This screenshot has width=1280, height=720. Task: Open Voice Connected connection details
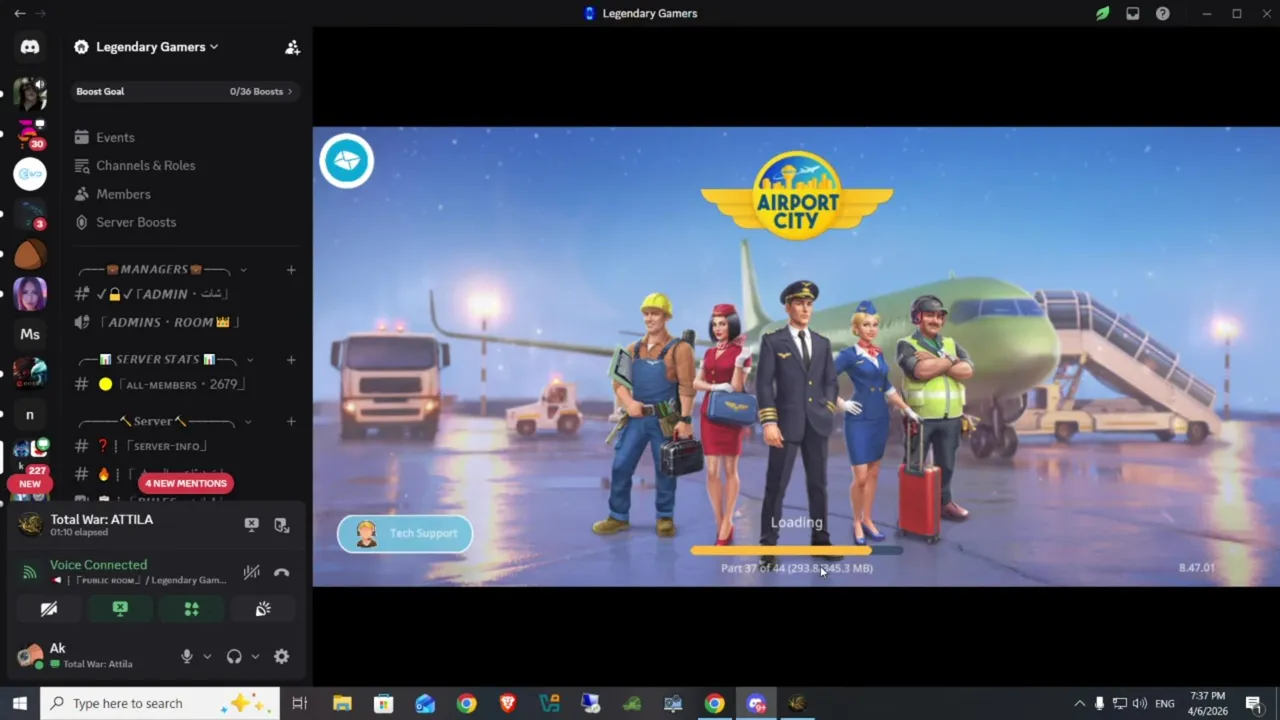[x=98, y=565]
